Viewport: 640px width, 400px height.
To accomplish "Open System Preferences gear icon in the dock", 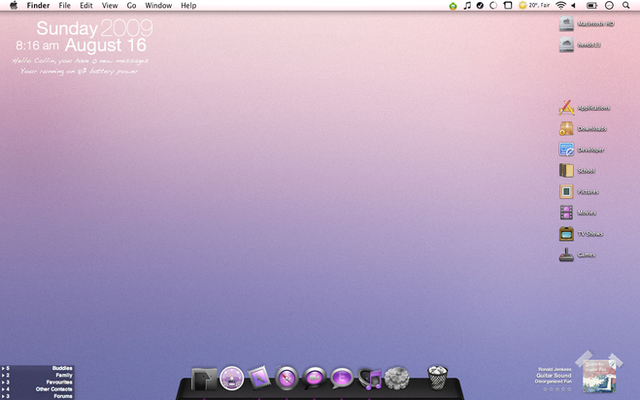I will coord(397,378).
